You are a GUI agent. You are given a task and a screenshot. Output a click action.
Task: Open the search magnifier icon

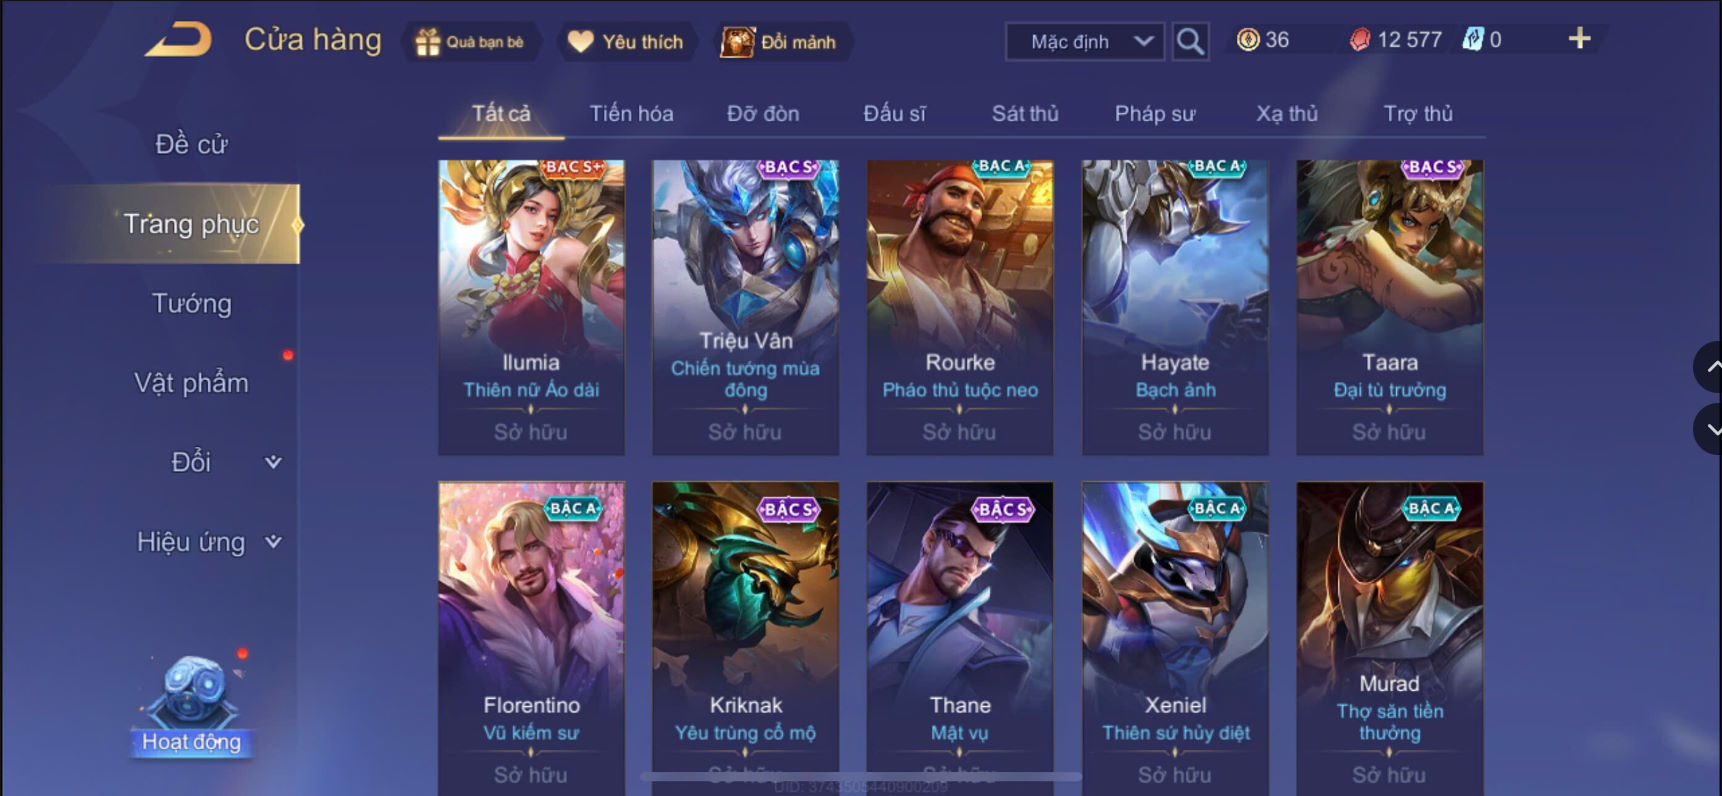[x=1190, y=41]
